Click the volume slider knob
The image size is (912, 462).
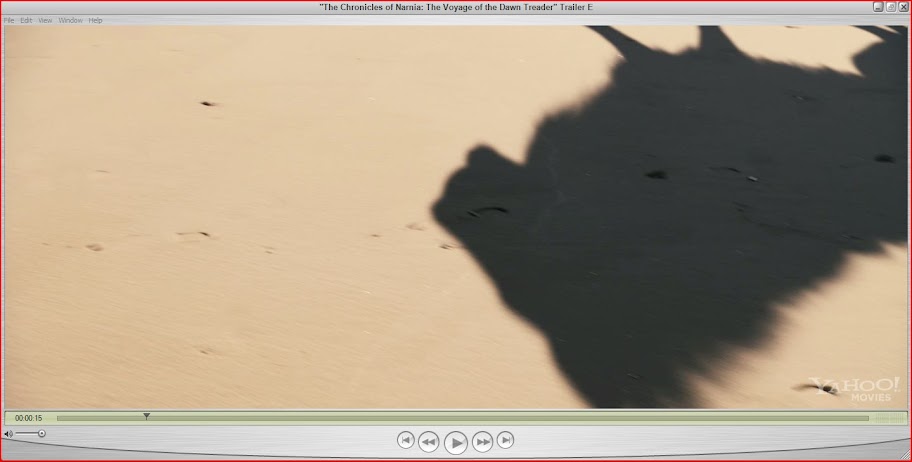click(42, 433)
